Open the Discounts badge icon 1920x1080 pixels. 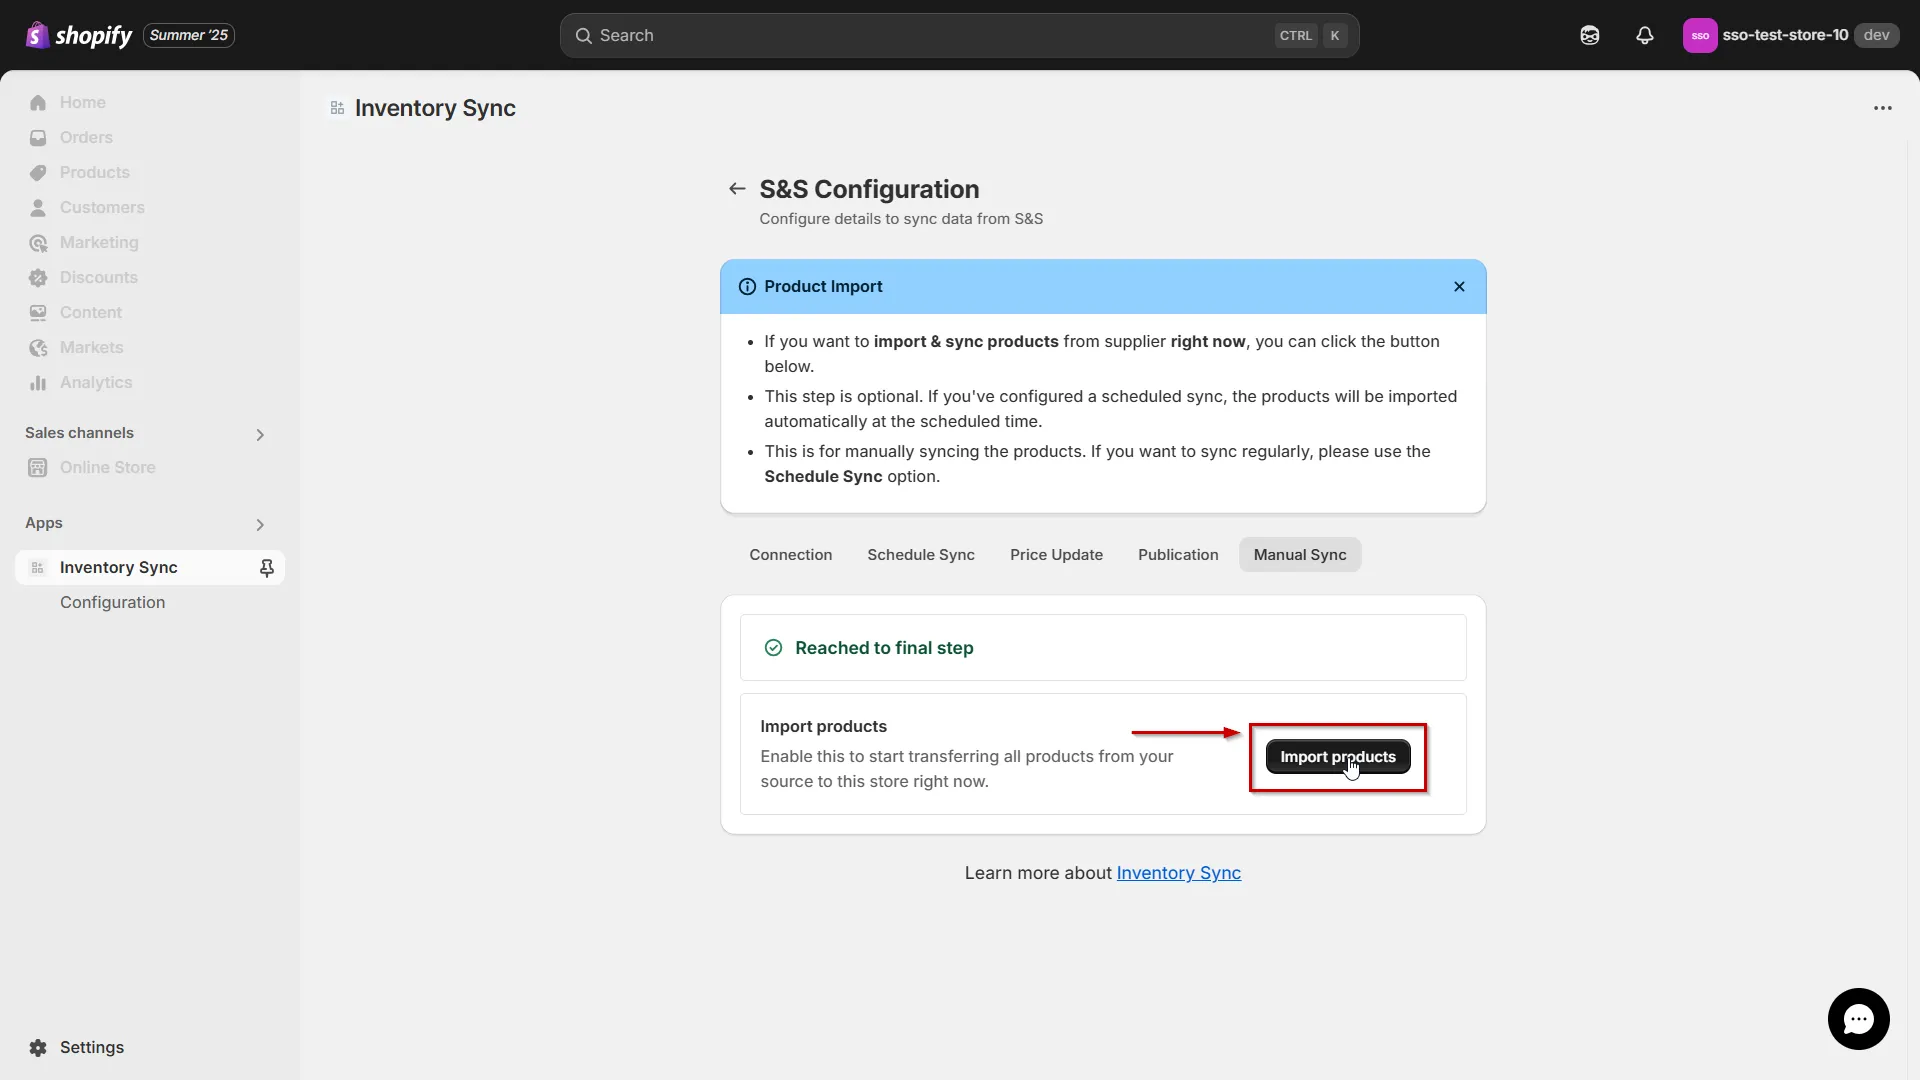pos(38,278)
